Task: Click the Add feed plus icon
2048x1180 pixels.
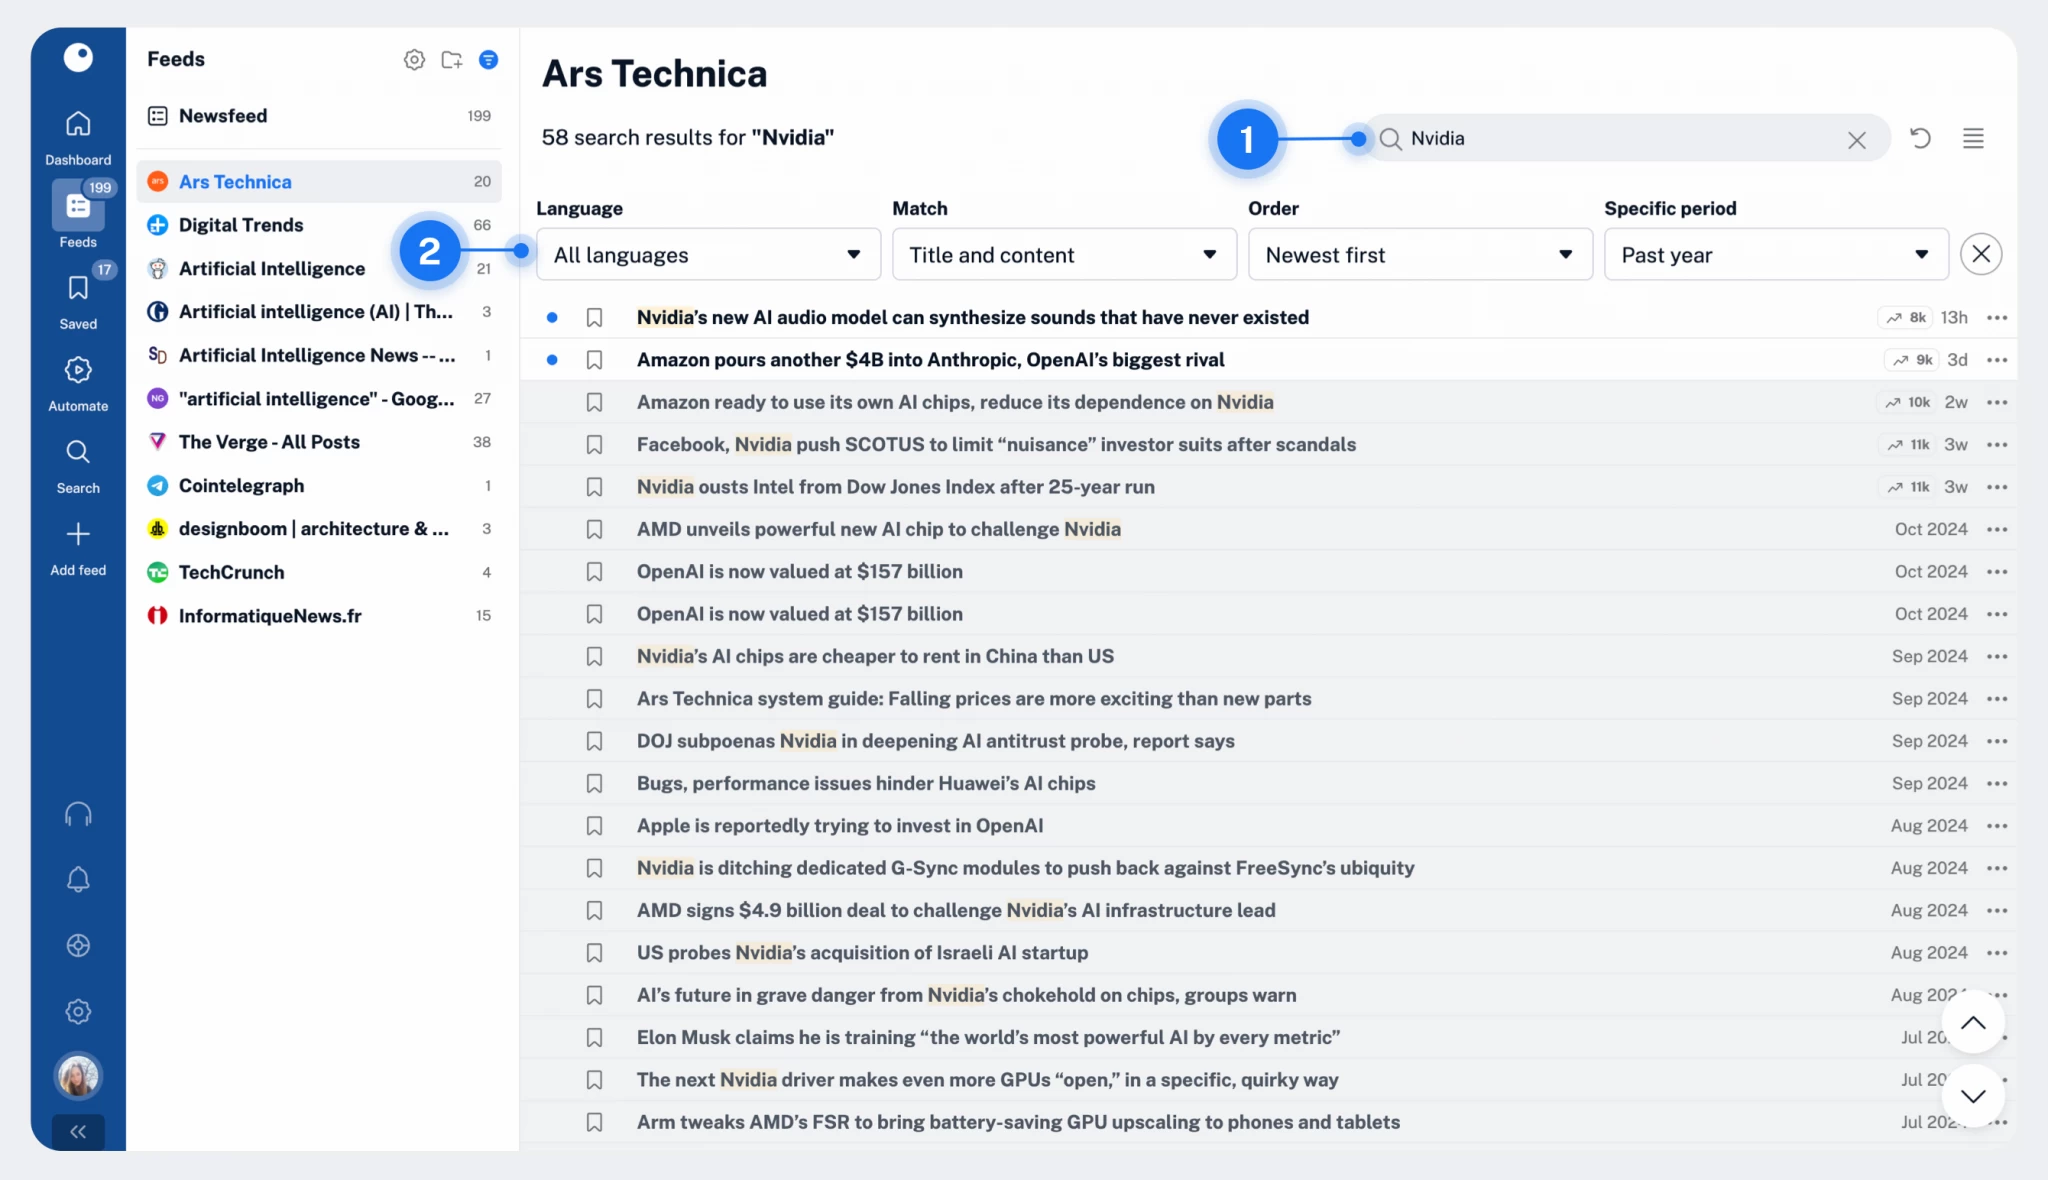Action: point(77,535)
